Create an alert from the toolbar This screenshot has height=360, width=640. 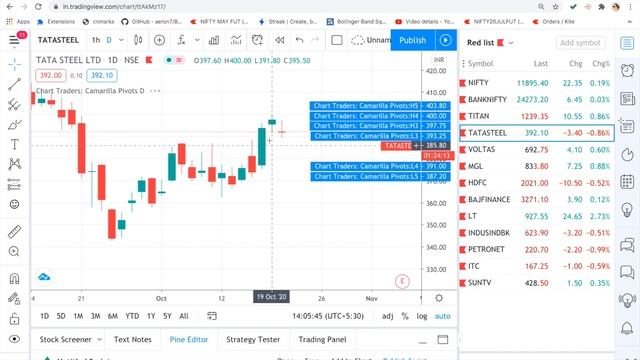pyautogui.click(x=258, y=40)
